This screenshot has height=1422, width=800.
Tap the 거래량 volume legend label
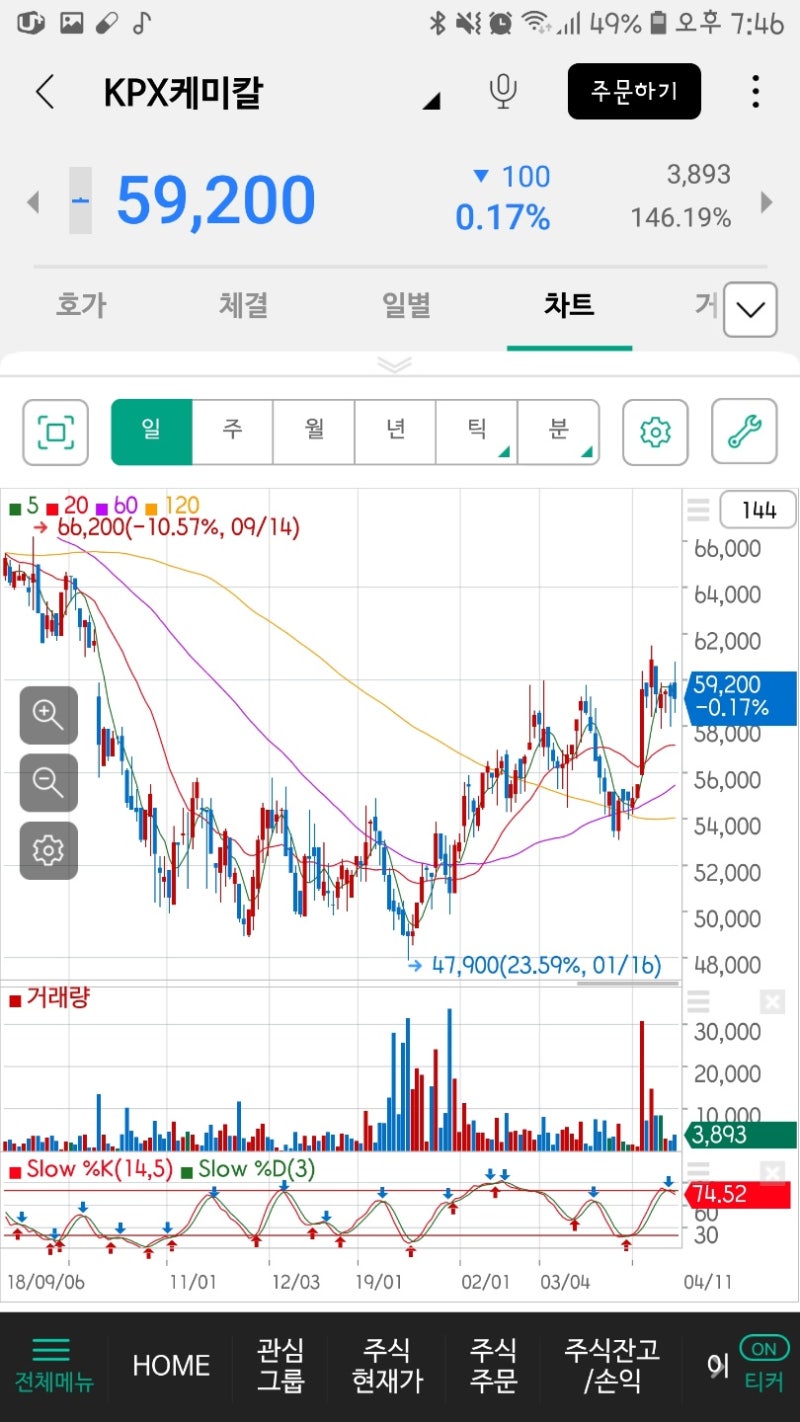coord(50,997)
